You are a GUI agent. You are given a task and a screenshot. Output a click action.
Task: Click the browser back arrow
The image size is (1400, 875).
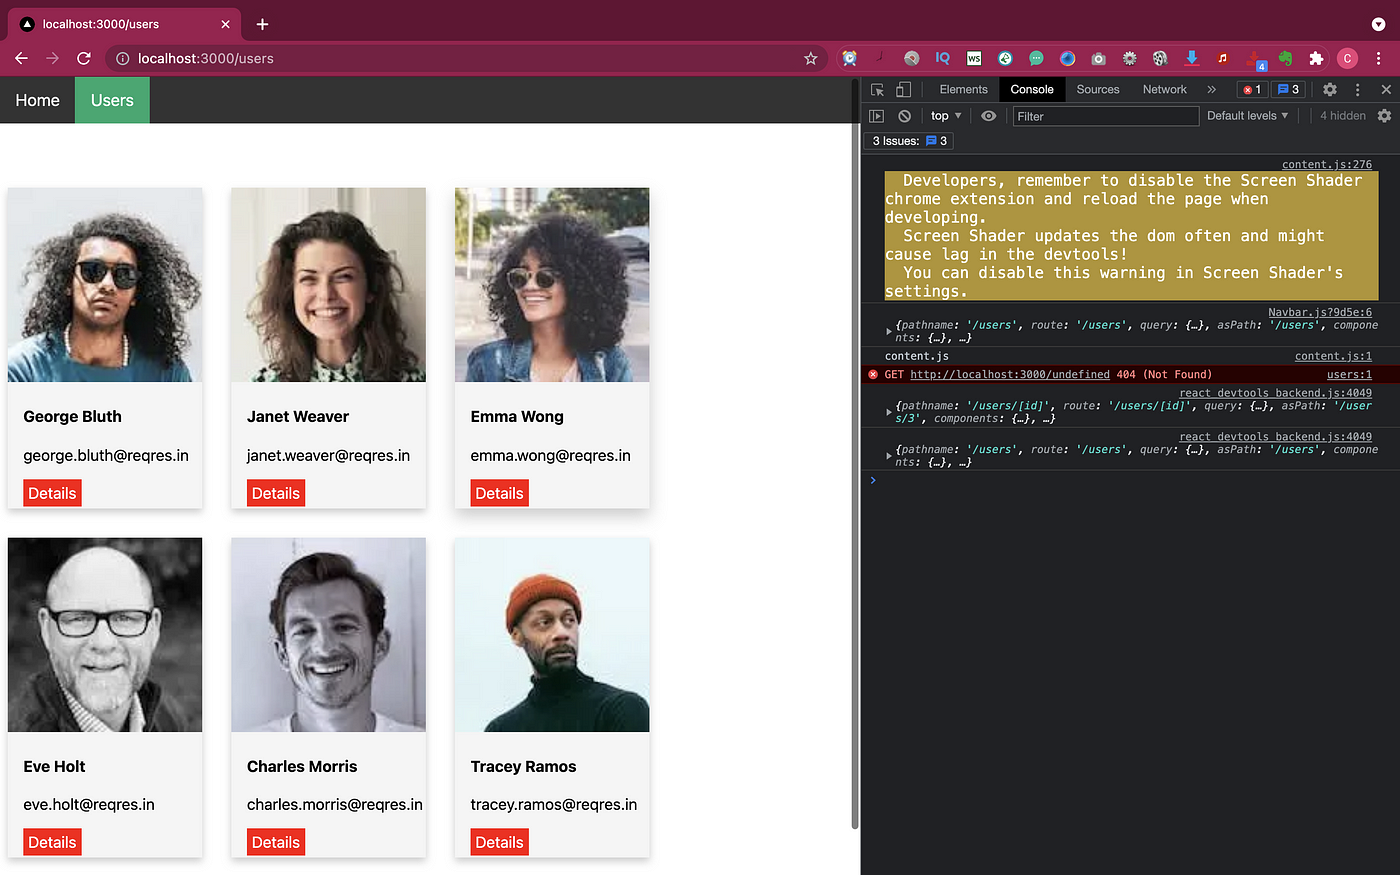click(21, 58)
